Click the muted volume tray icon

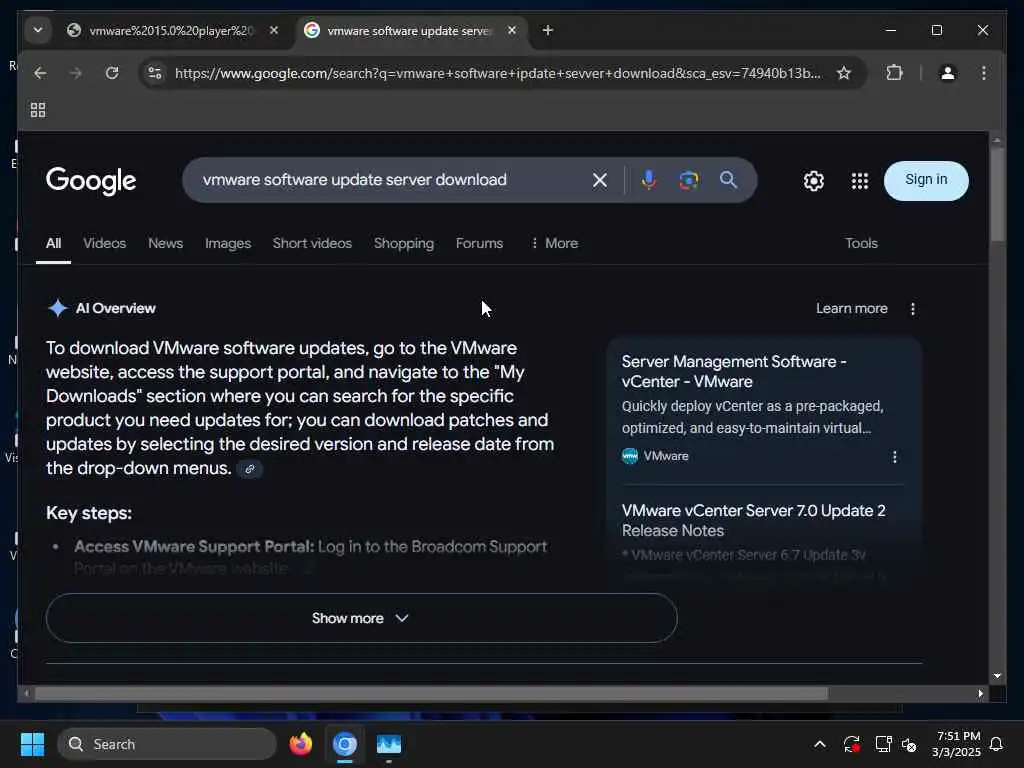(909, 744)
